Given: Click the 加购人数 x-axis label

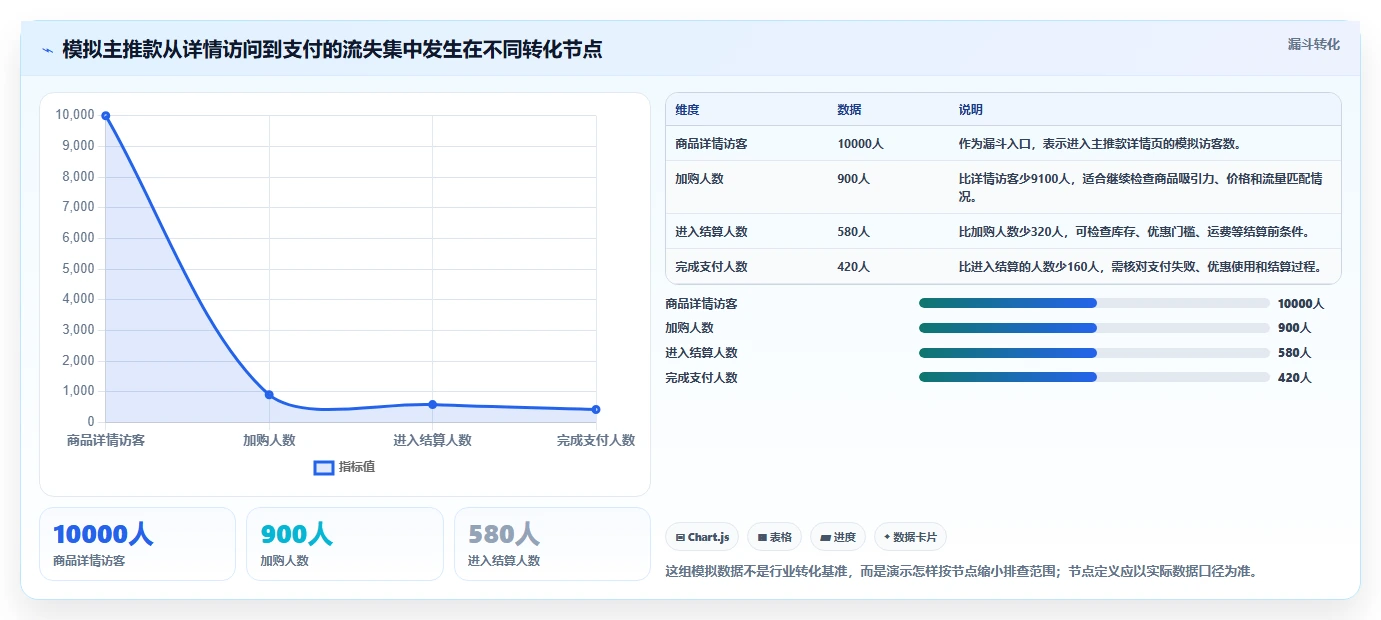Looking at the screenshot, I should pos(269,440).
